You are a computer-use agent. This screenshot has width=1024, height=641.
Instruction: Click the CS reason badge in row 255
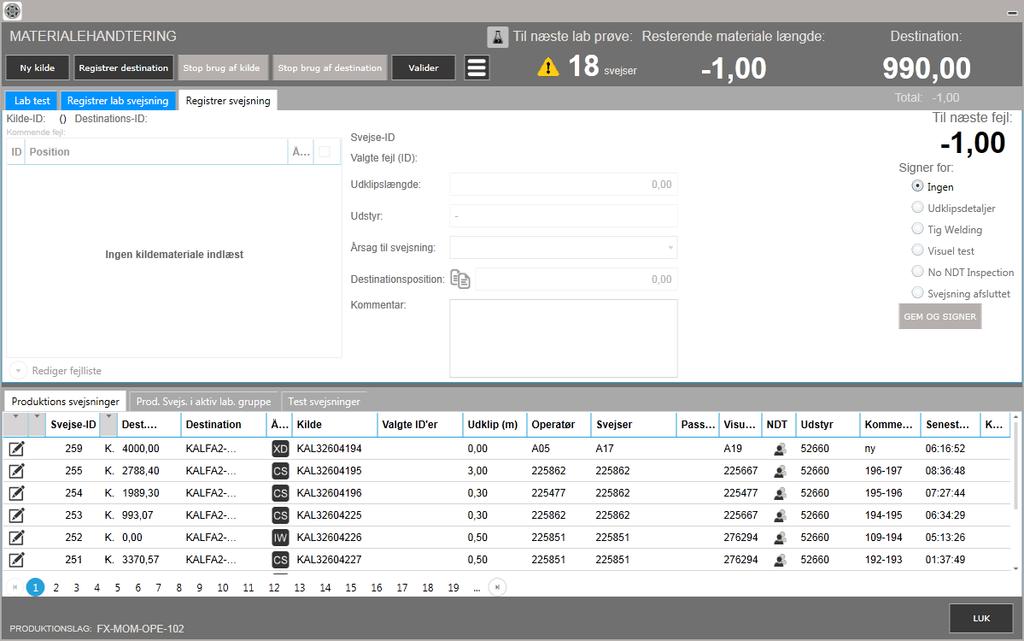click(280, 471)
